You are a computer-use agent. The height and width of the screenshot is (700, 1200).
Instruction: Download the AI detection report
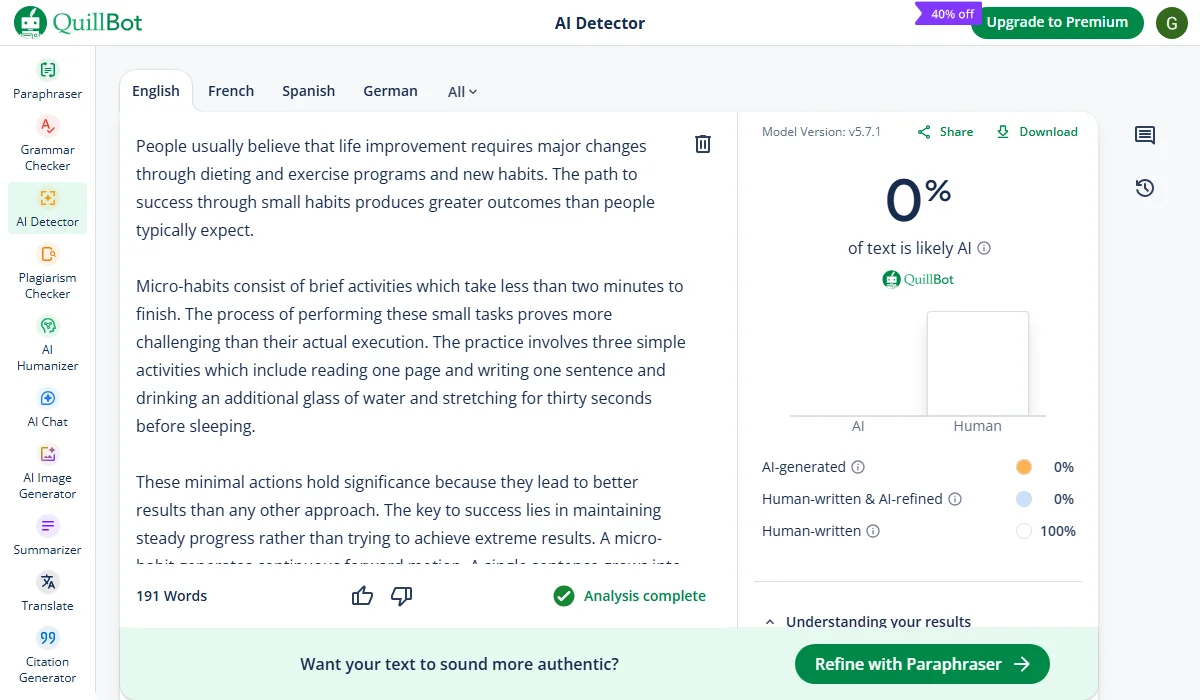tap(1037, 132)
